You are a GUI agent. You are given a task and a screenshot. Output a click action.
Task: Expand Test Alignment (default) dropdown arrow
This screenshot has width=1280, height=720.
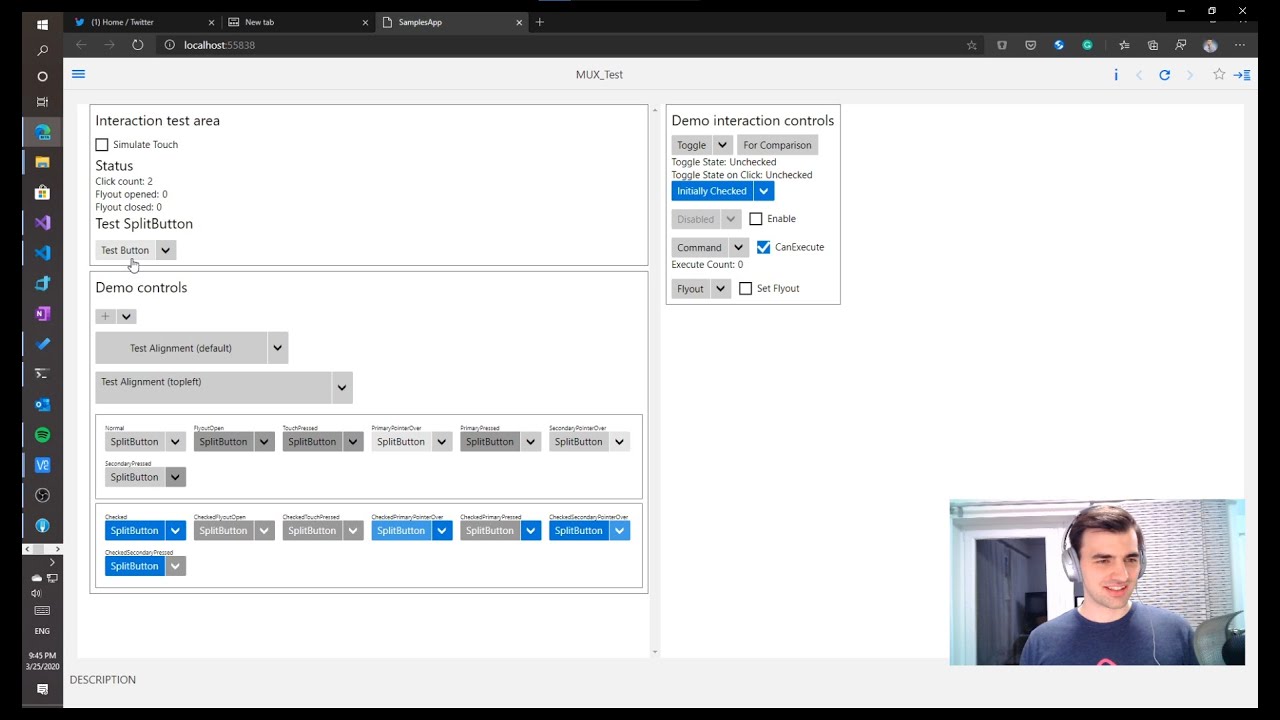[x=278, y=348]
